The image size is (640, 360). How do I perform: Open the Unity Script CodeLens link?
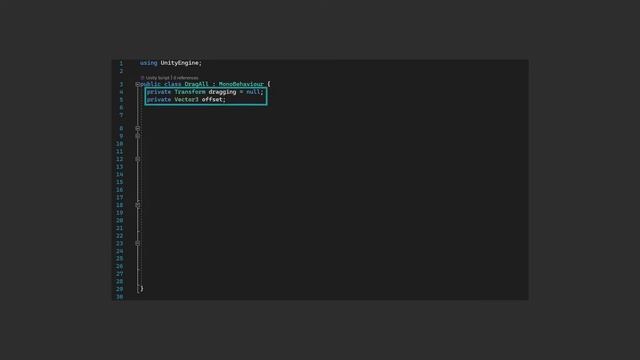[158, 78]
